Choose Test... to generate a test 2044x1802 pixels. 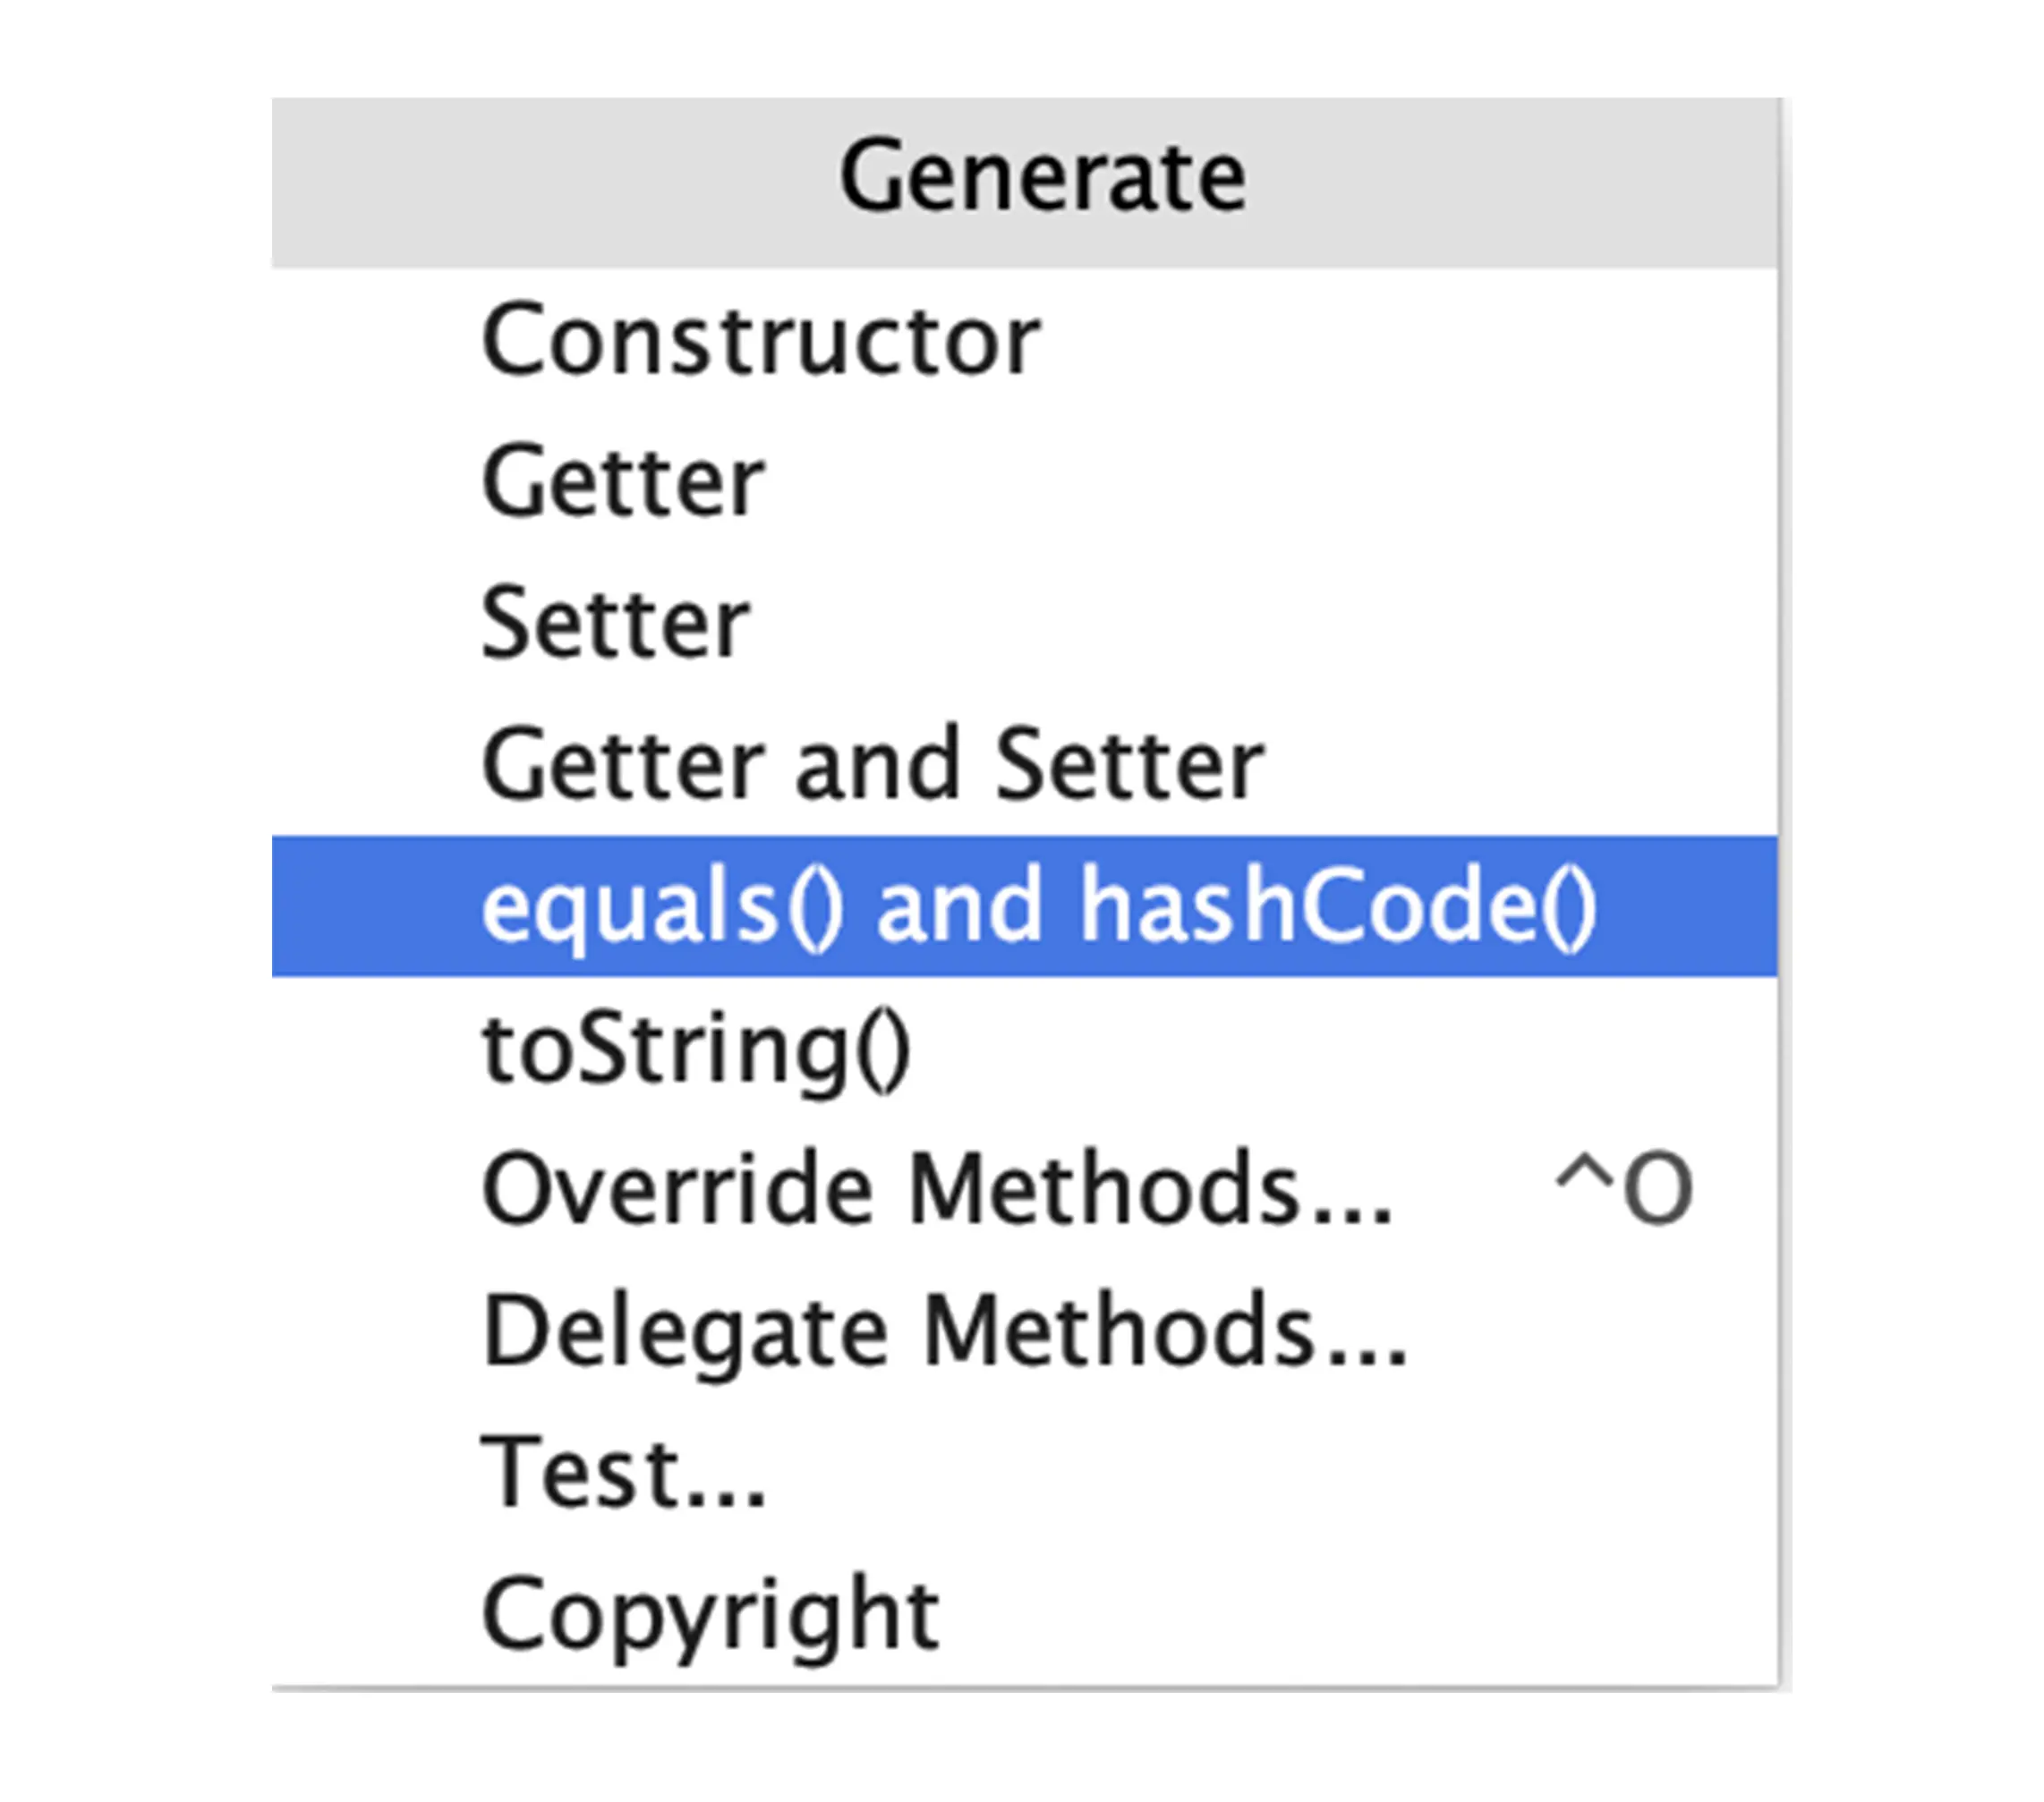1024,1472
